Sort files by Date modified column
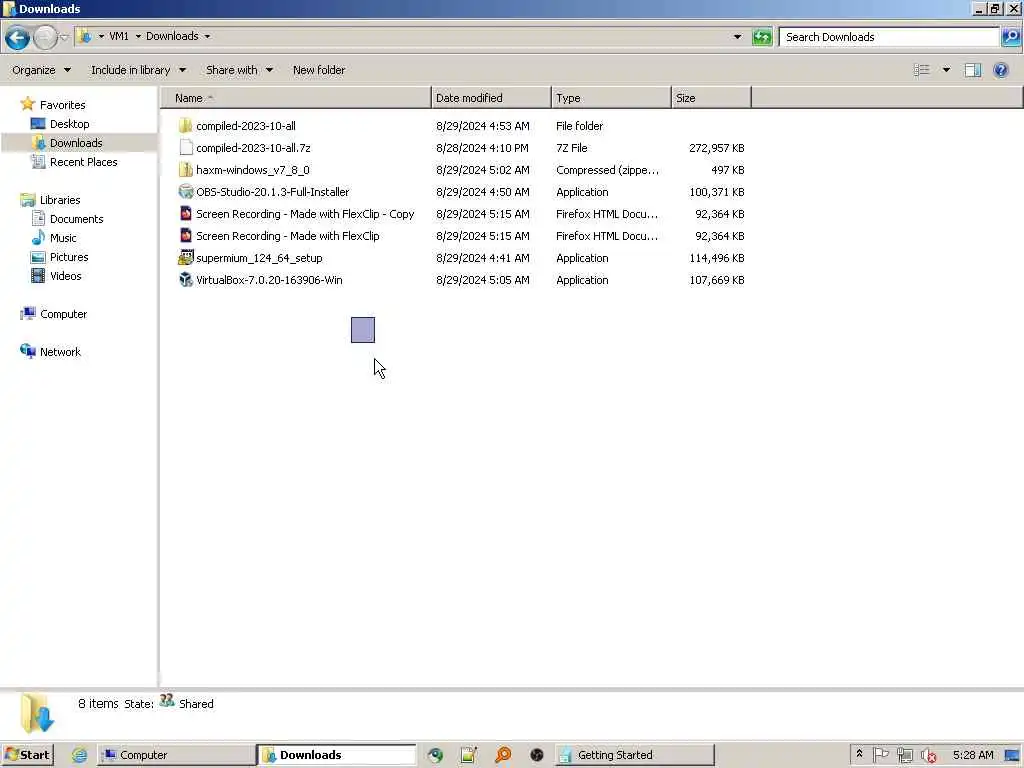Image resolution: width=1024 pixels, height=768 pixels. [491, 98]
